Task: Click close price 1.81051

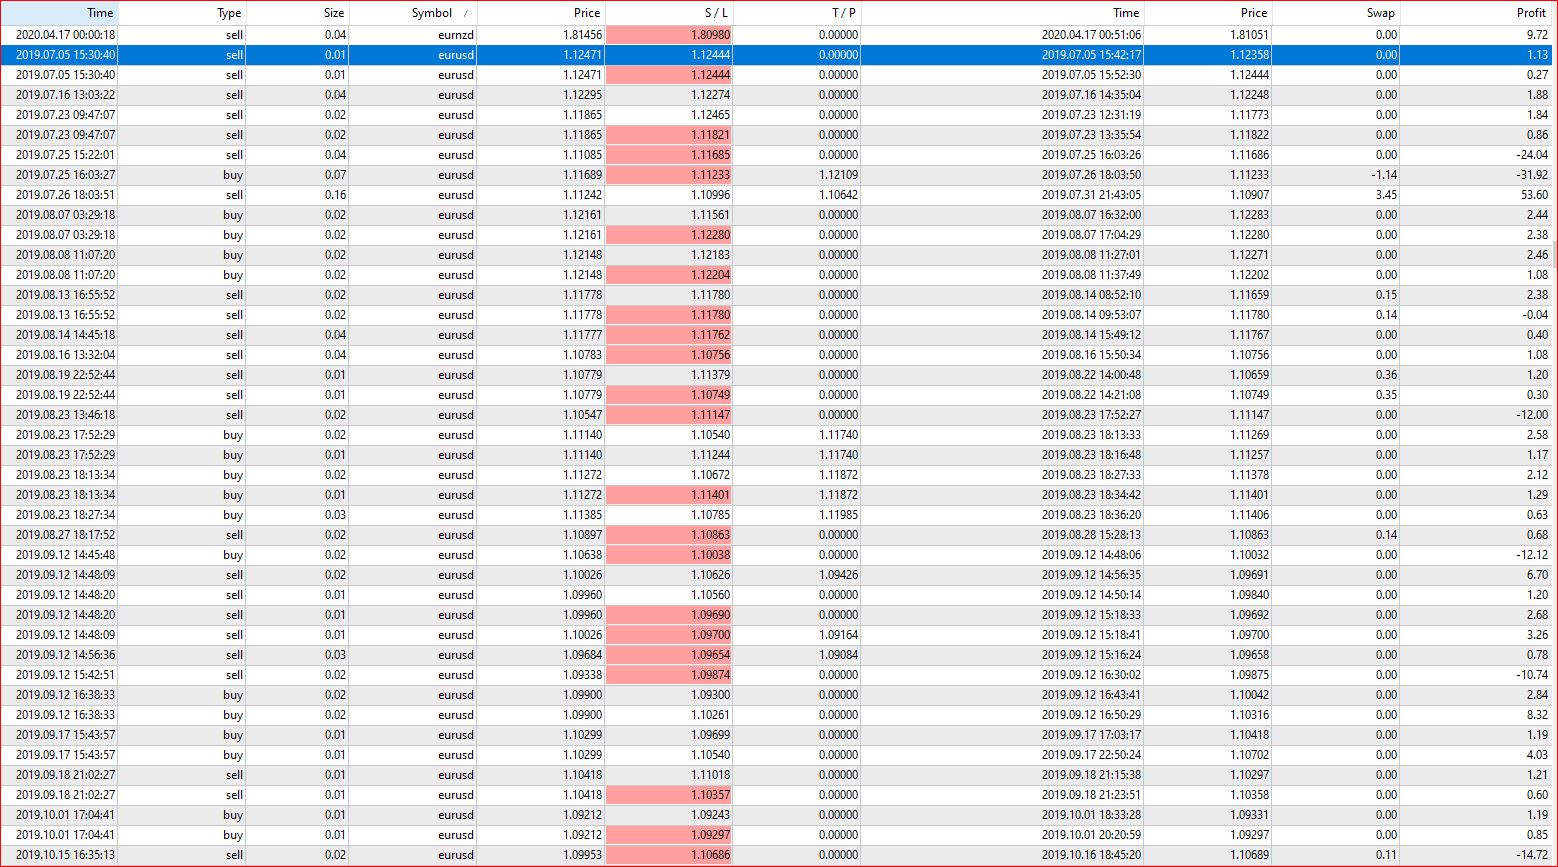Action: click(x=1248, y=35)
